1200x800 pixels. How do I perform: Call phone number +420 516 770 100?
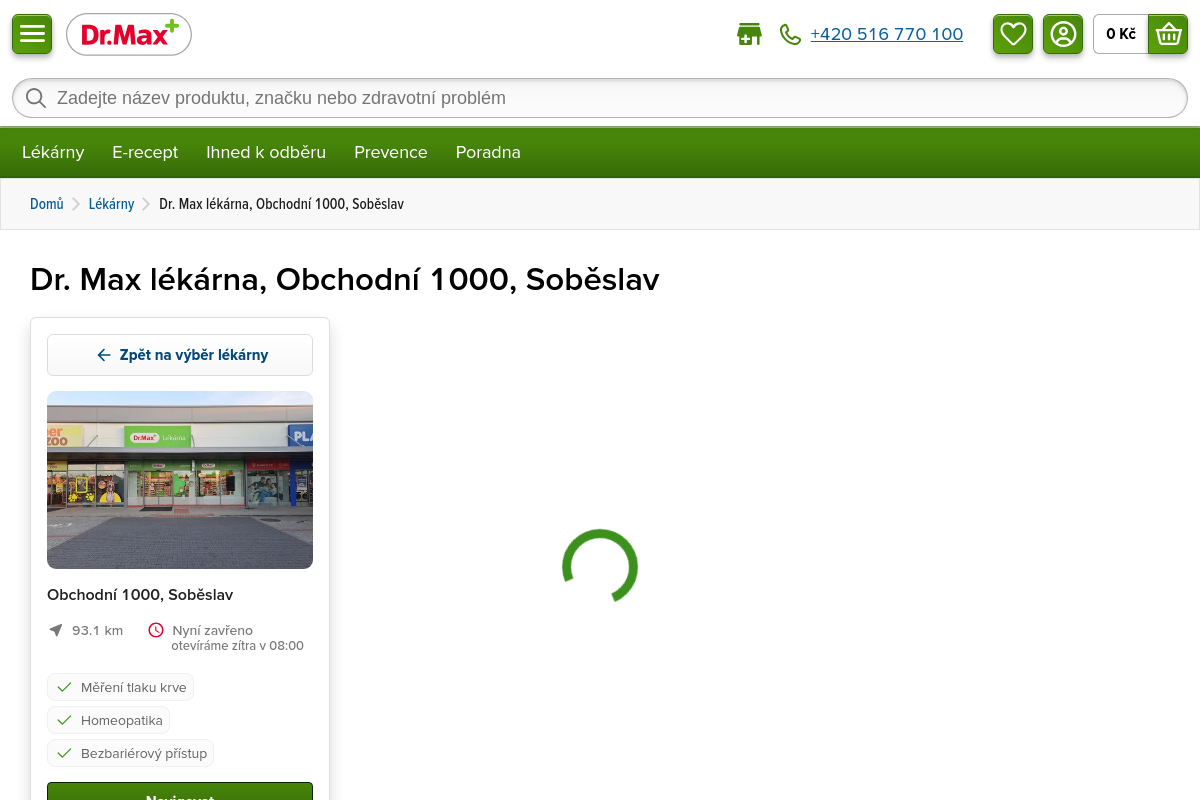coord(886,35)
